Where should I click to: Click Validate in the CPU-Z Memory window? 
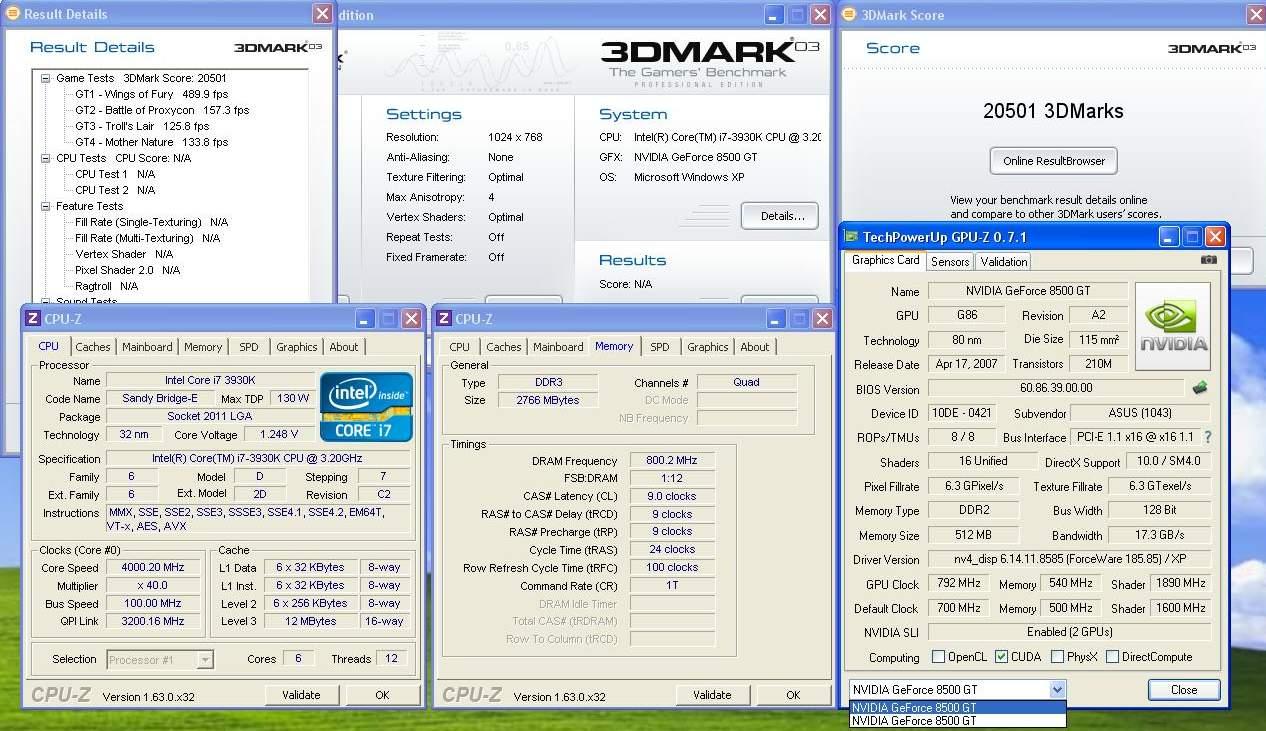click(712, 695)
